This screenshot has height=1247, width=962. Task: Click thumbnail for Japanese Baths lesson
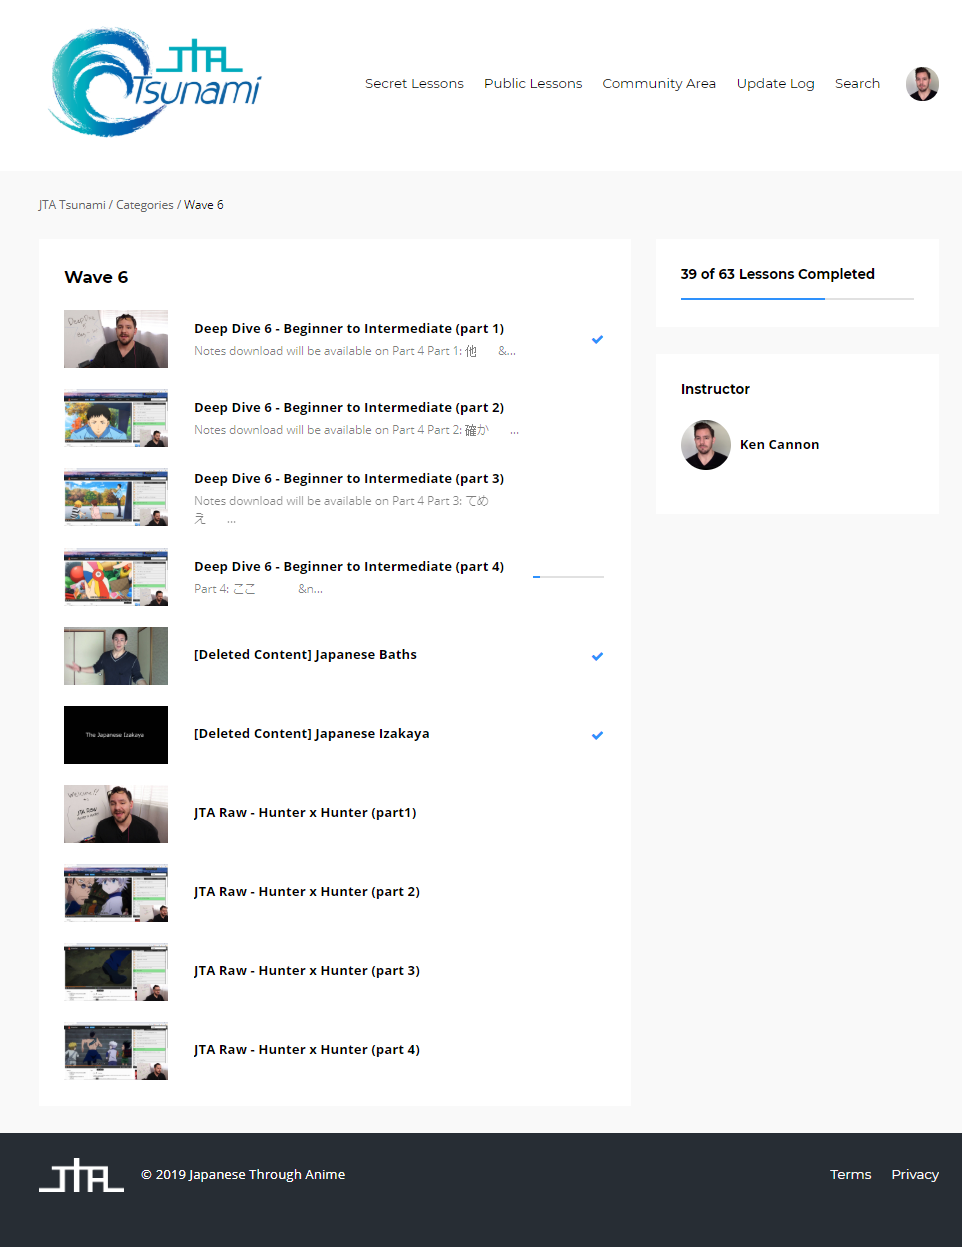pyautogui.click(x=116, y=656)
